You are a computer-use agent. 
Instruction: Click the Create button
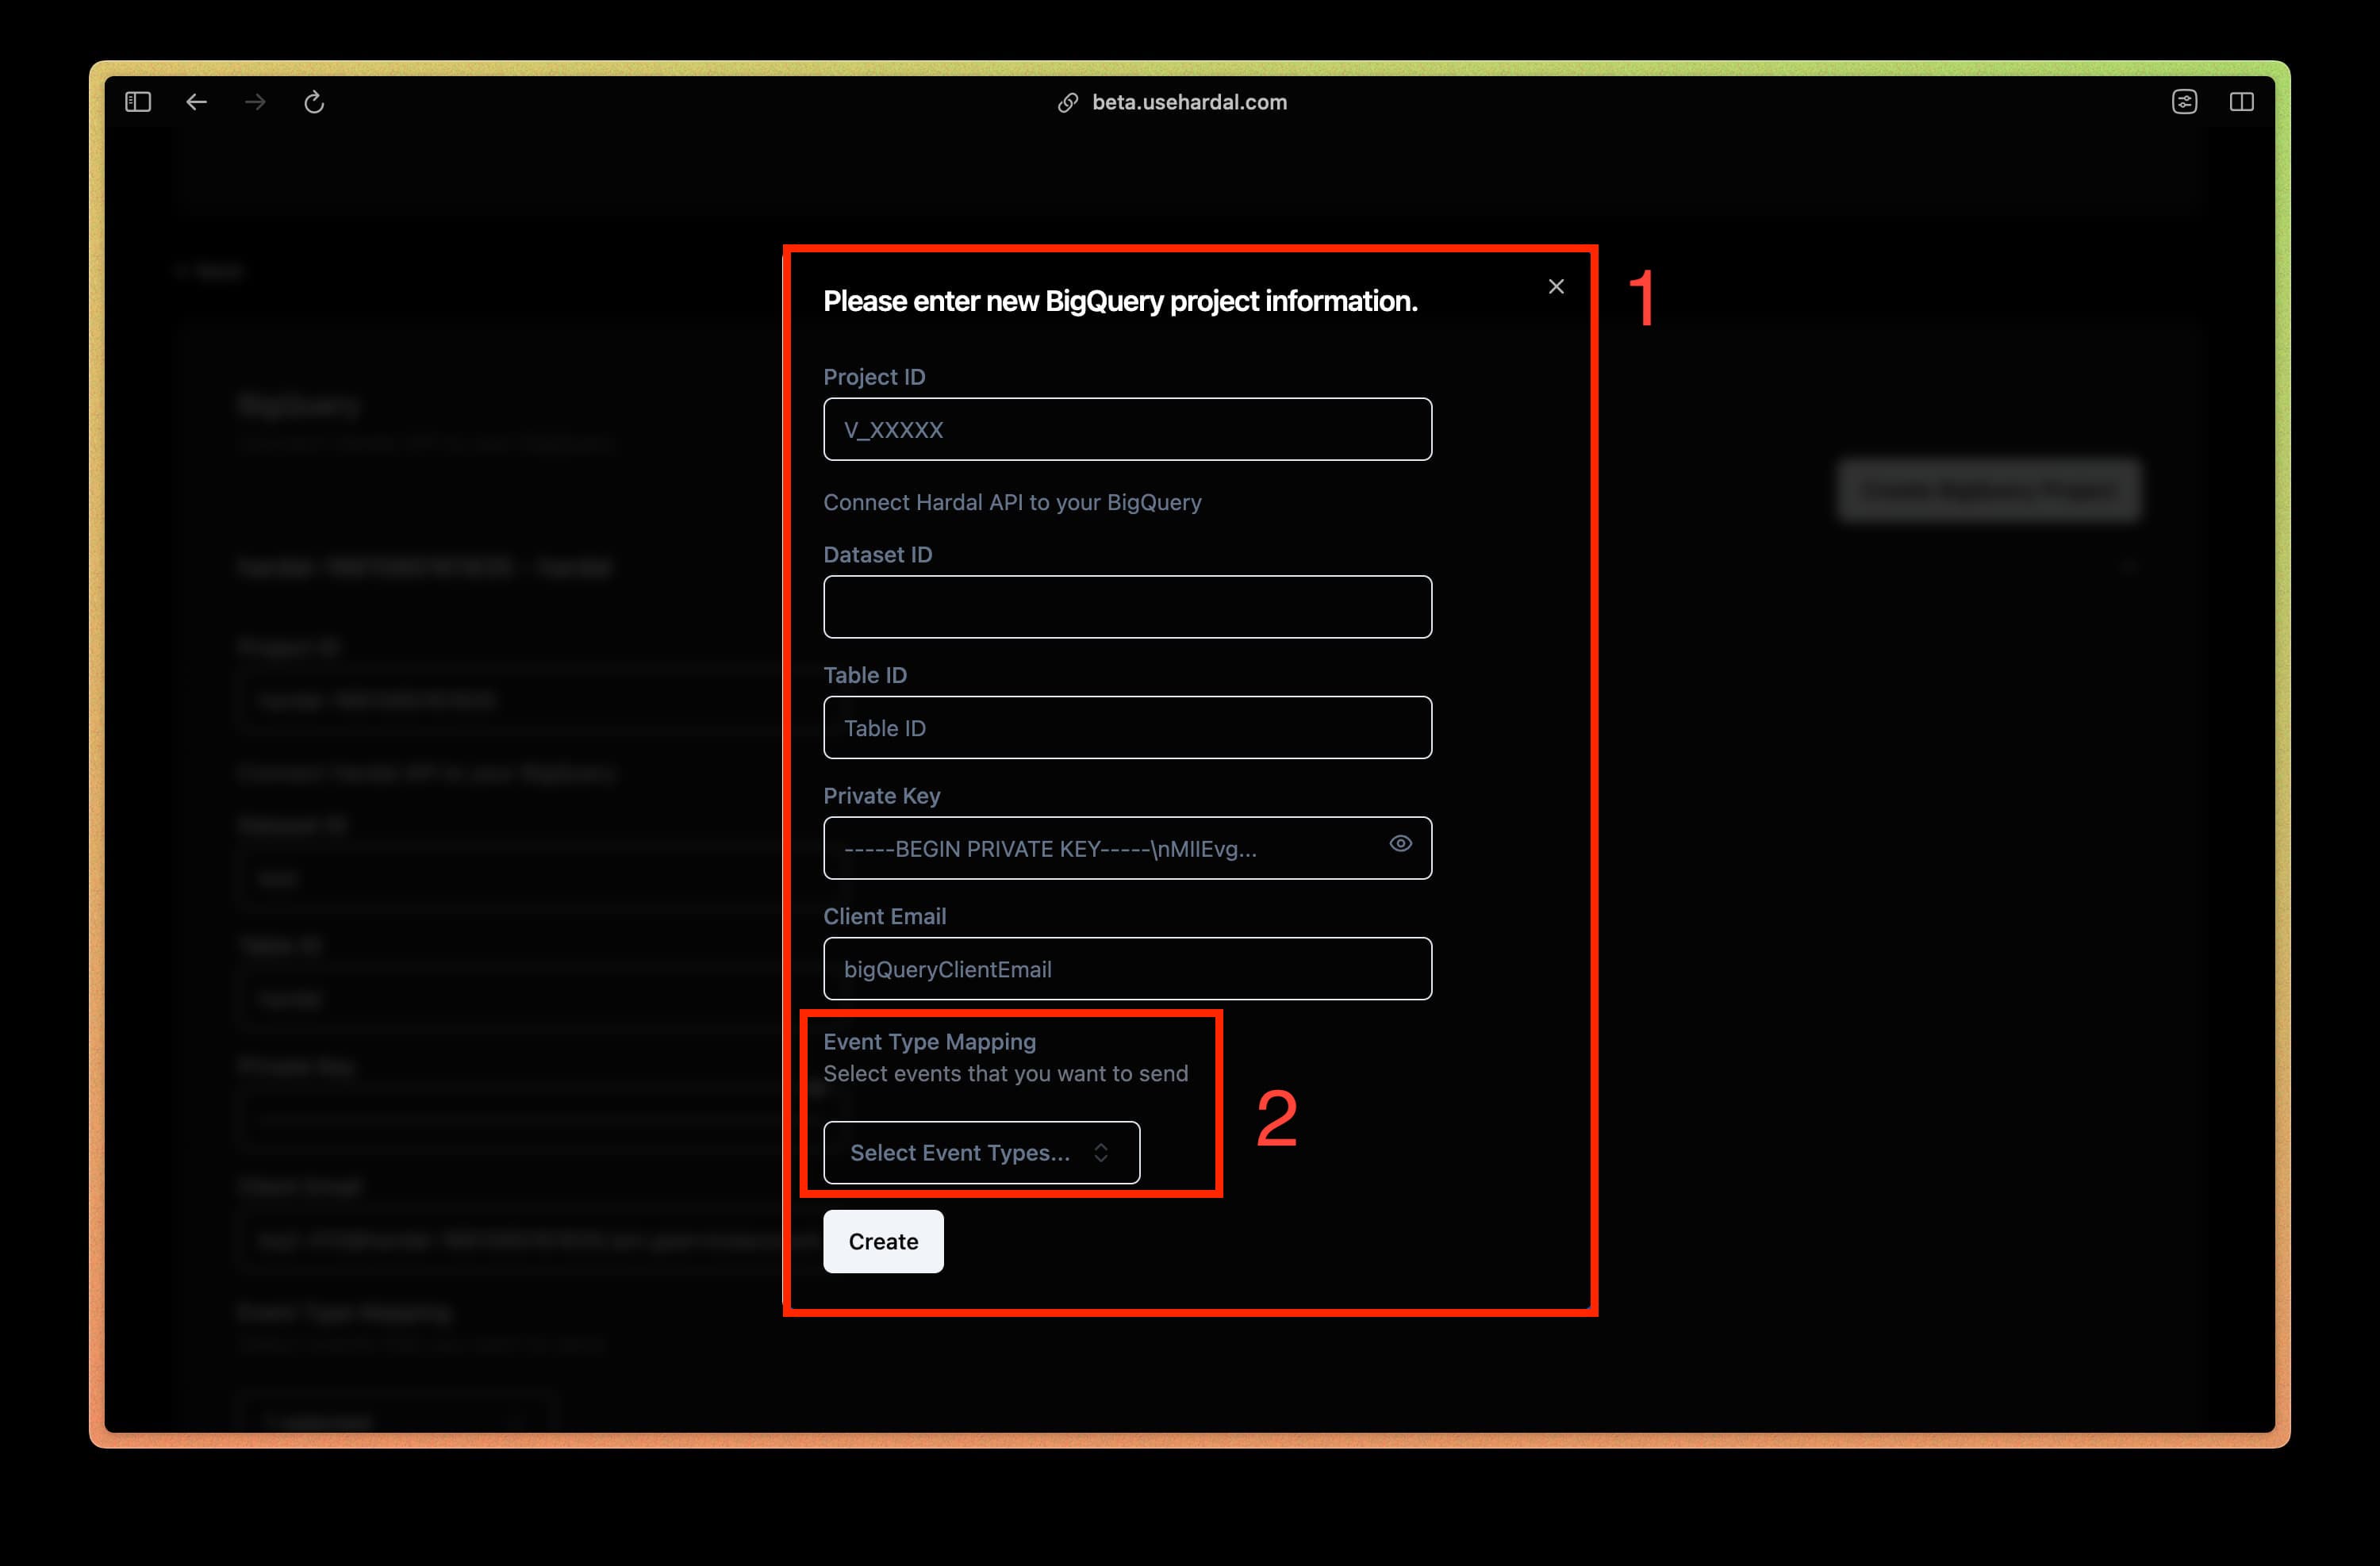tap(883, 1241)
